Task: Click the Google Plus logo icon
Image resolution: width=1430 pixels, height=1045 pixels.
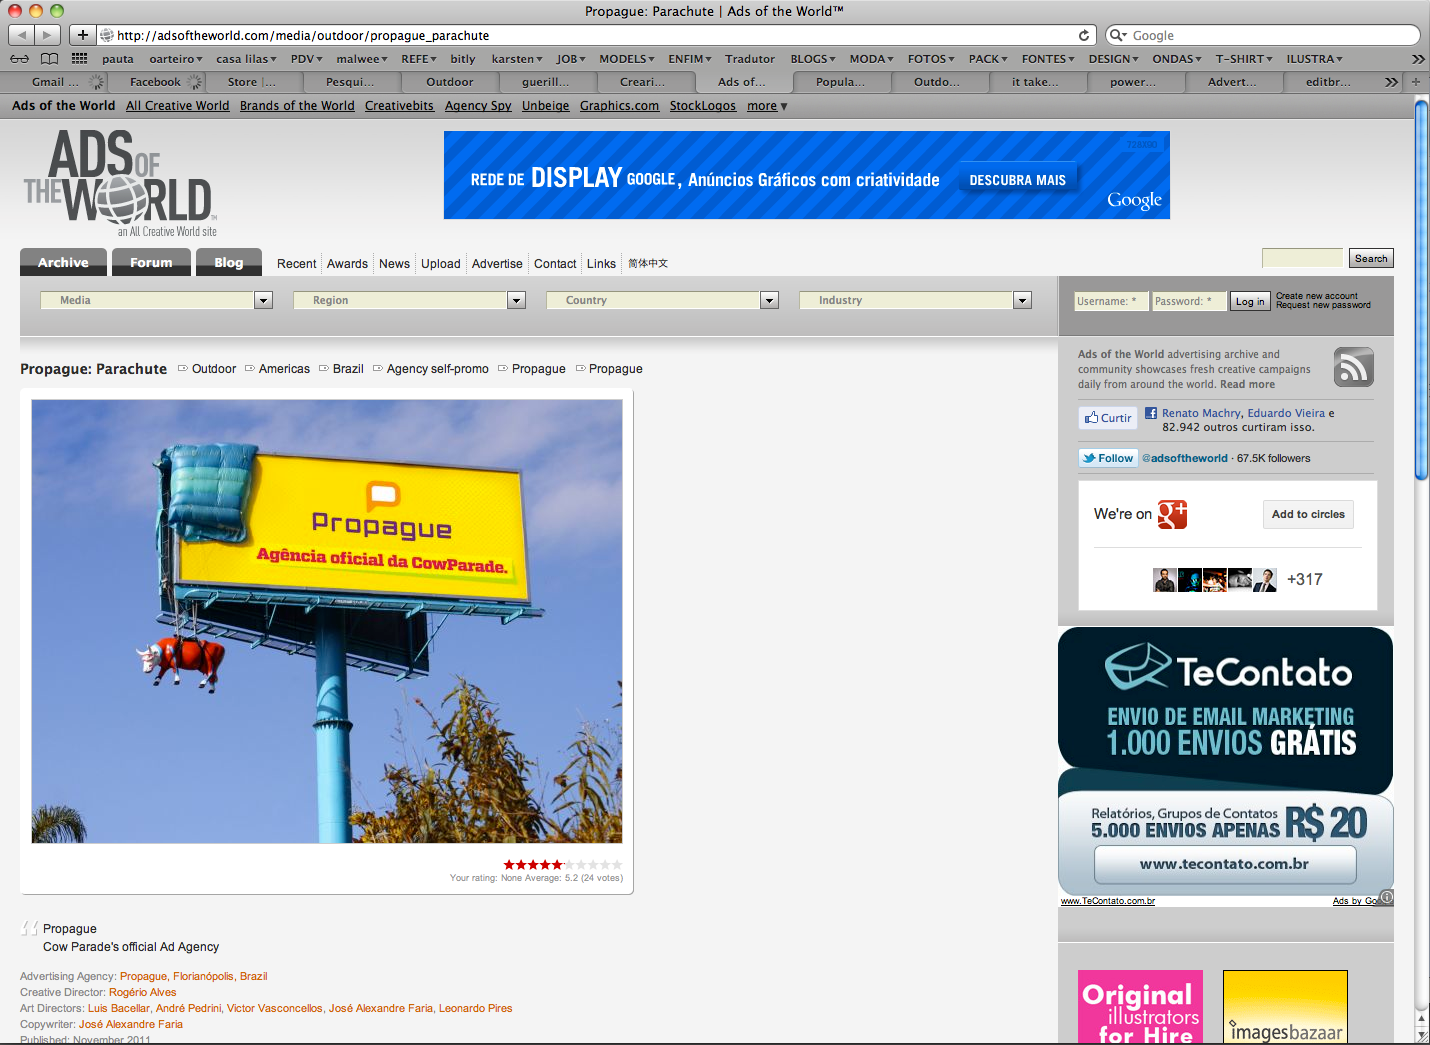Action: [1172, 514]
